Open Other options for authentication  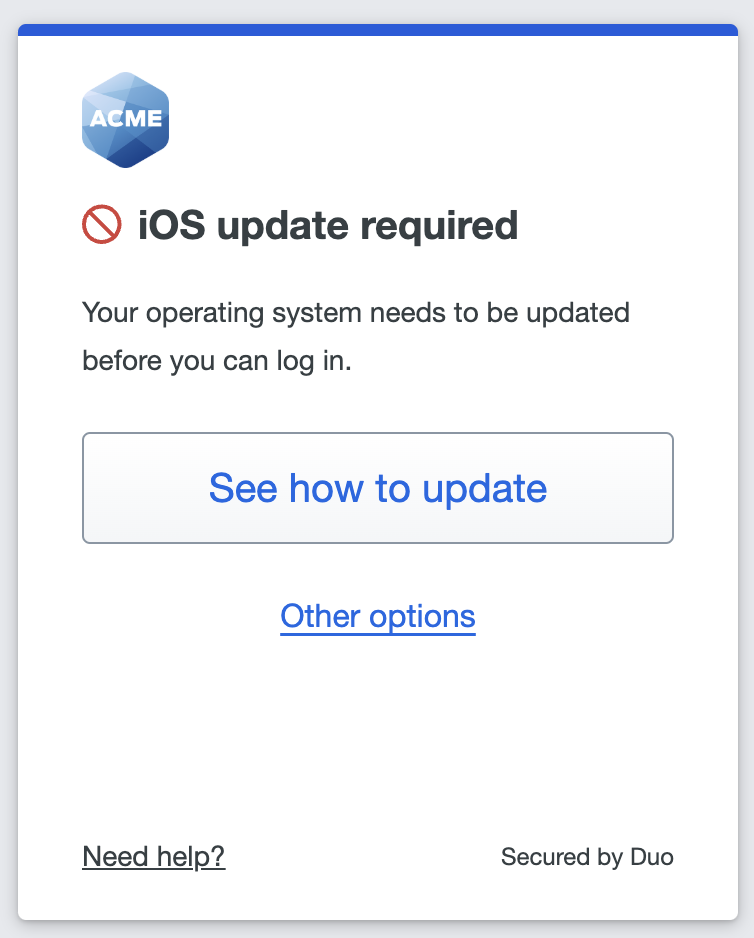tap(377, 616)
